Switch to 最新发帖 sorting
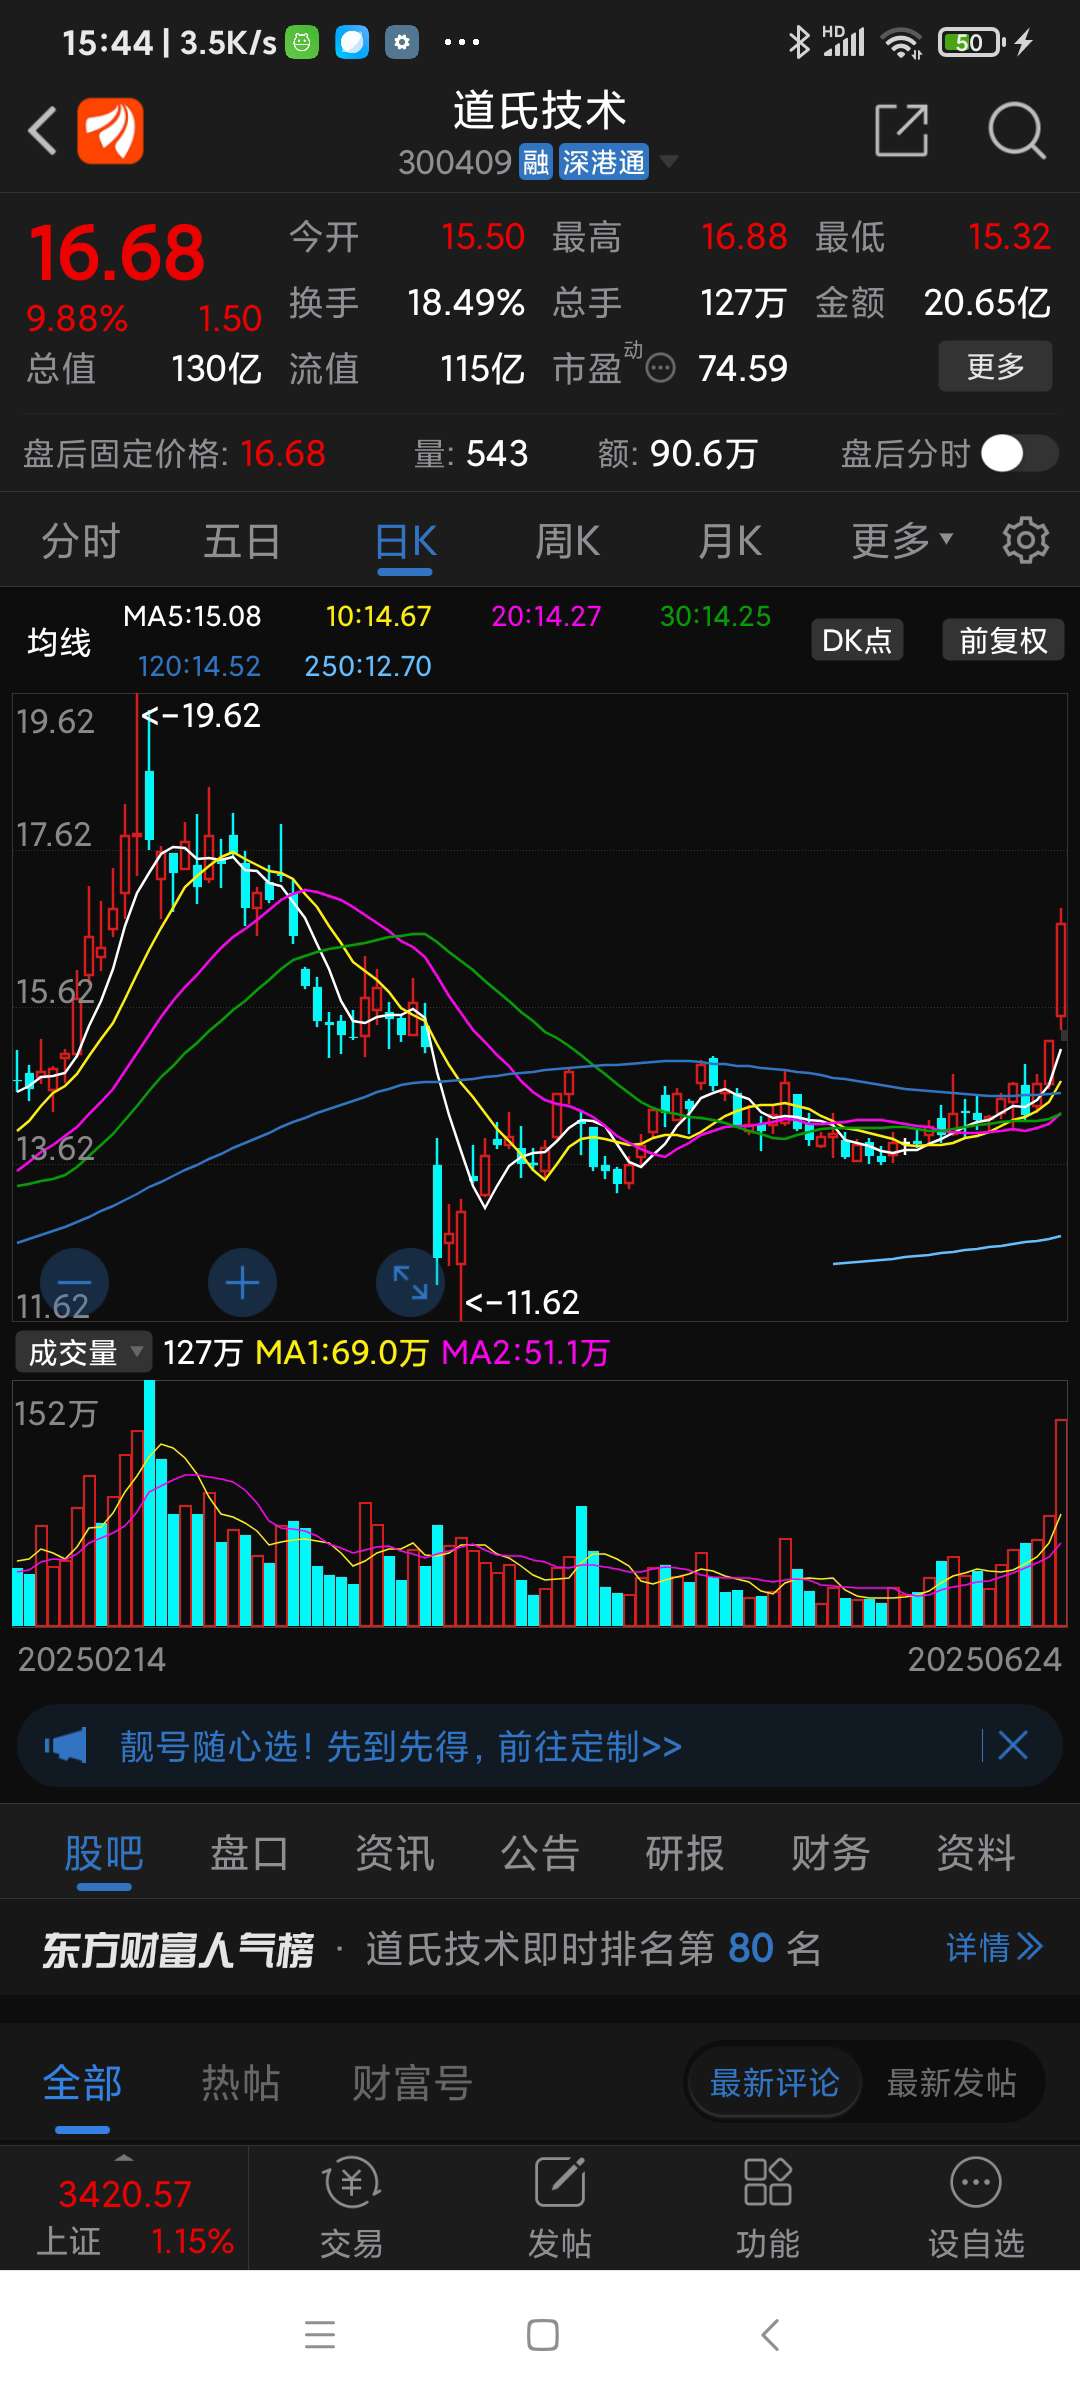 (x=951, y=2084)
